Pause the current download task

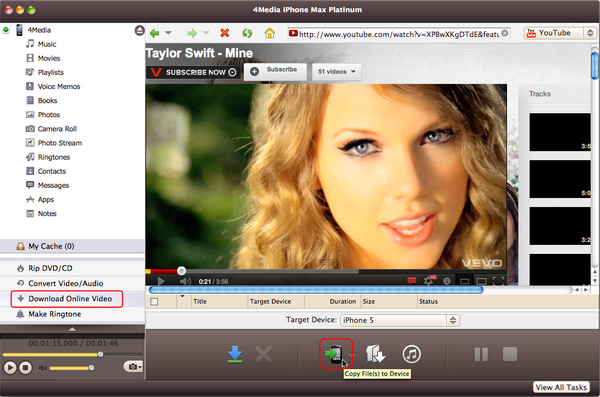point(481,354)
